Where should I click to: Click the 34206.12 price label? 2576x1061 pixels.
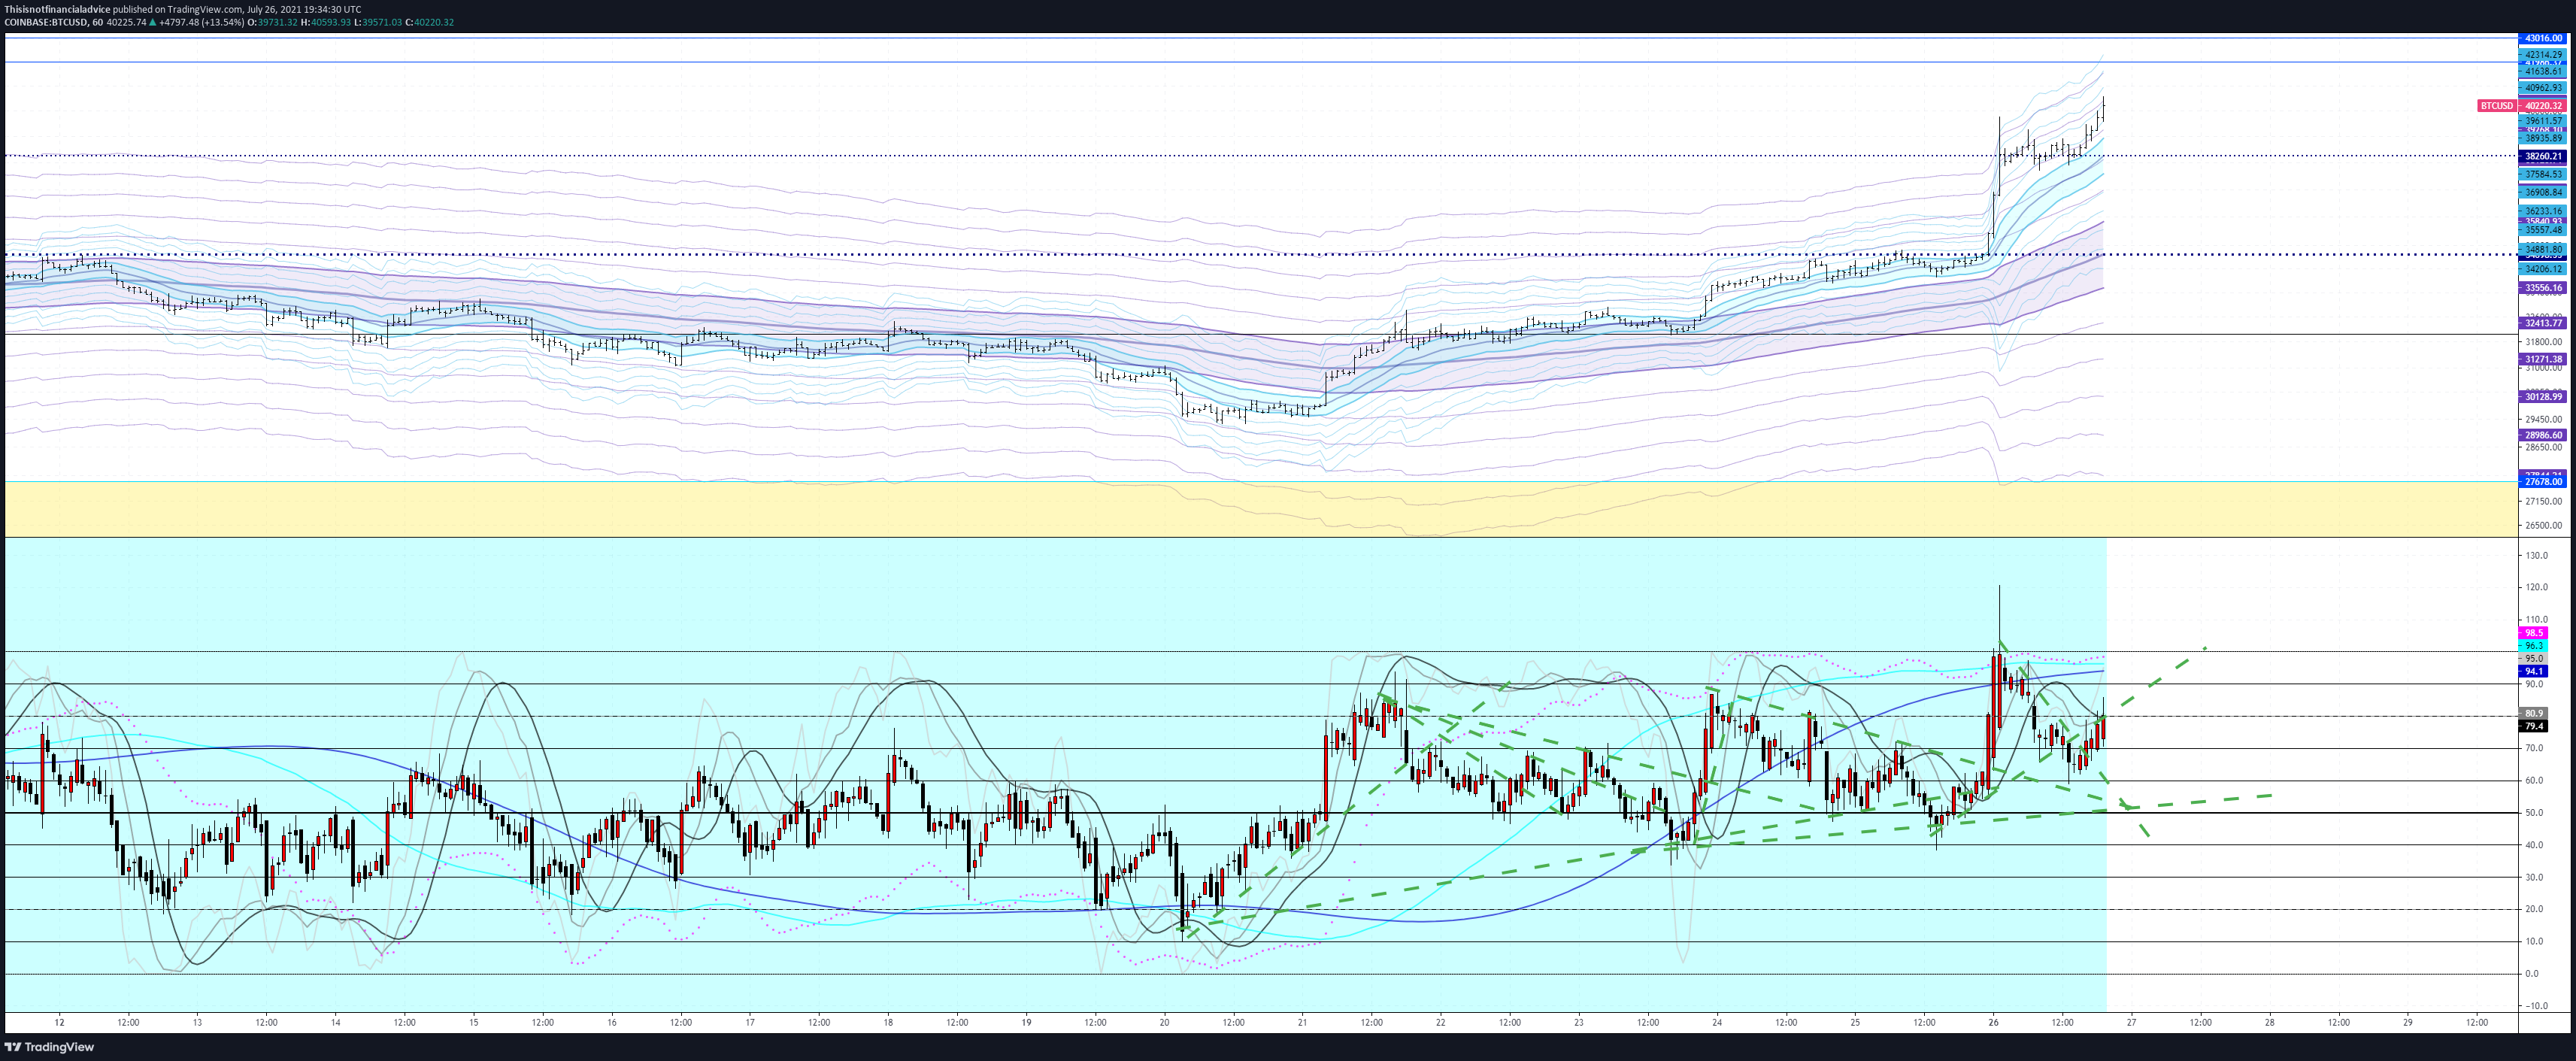[2544, 269]
